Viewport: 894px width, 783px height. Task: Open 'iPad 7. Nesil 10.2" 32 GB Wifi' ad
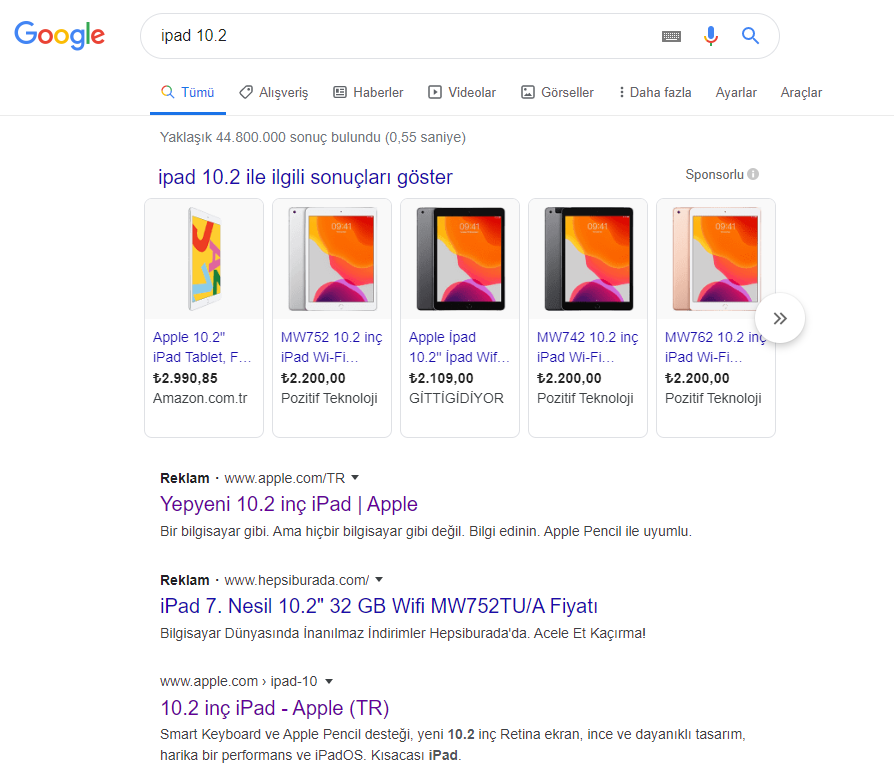[379, 606]
